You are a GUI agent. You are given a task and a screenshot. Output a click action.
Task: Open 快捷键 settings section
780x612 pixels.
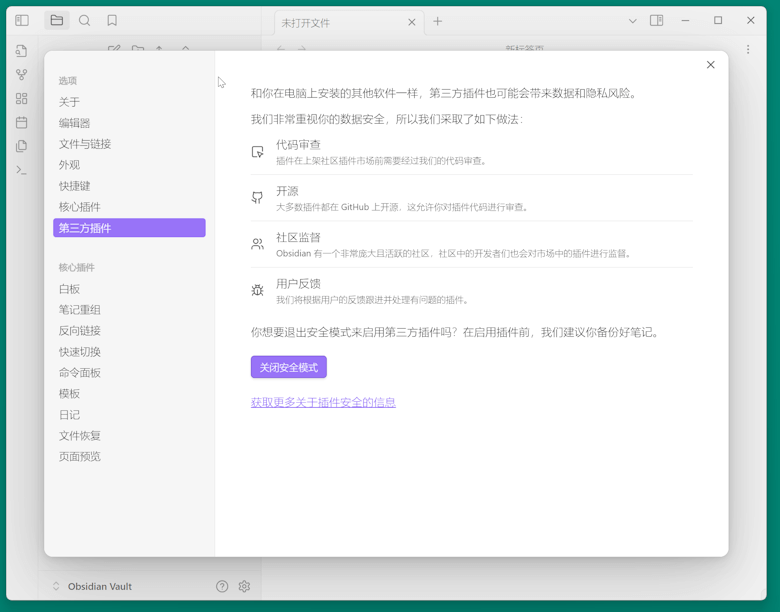click(75, 186)
